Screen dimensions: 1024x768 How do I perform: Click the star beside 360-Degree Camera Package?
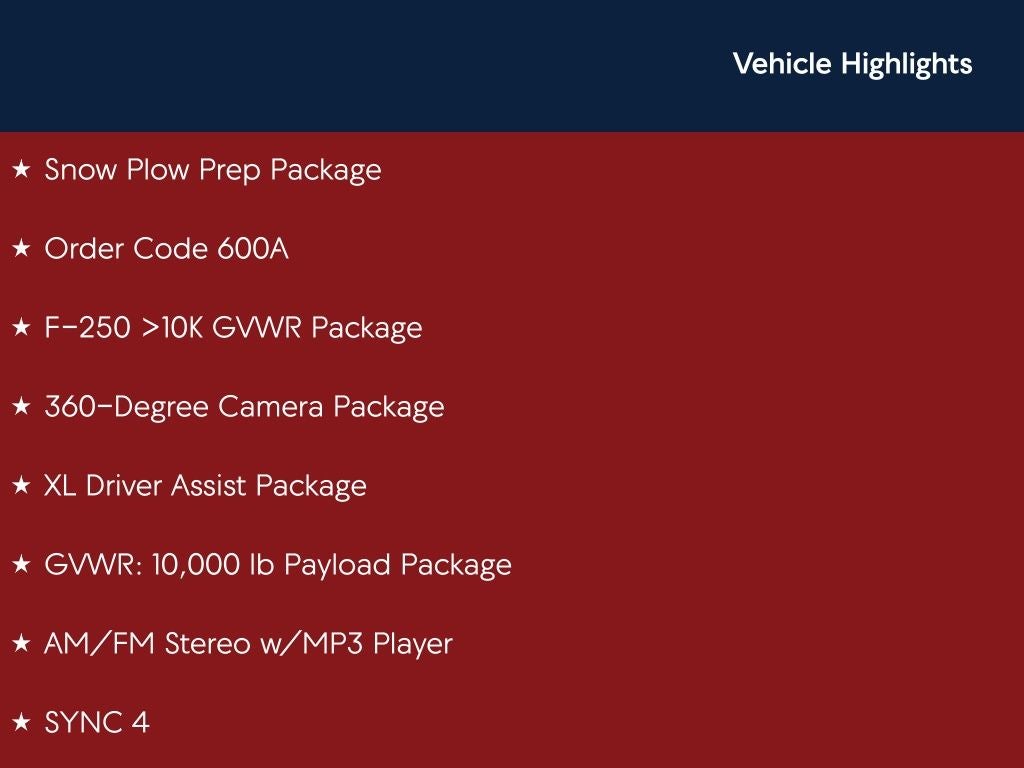tap(21, 407)
